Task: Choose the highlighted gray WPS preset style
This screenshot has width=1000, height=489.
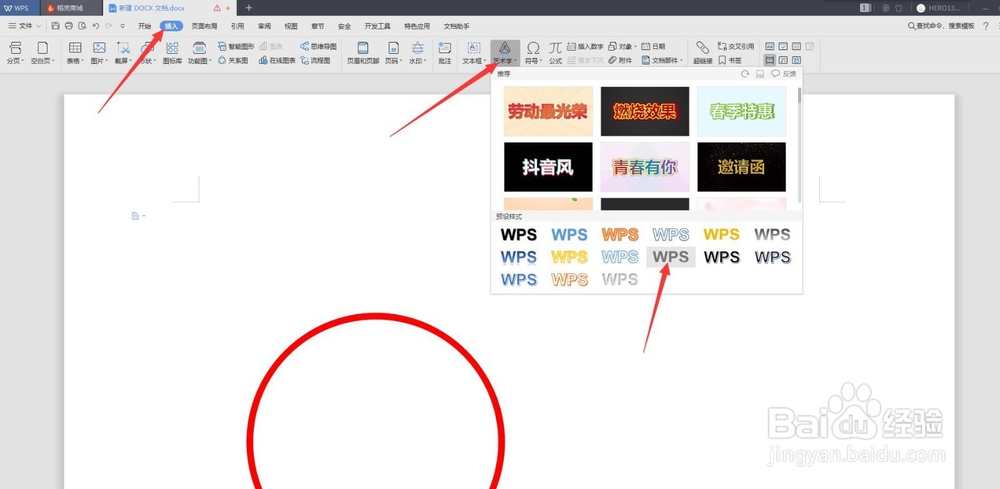Action: coord(671,257)
